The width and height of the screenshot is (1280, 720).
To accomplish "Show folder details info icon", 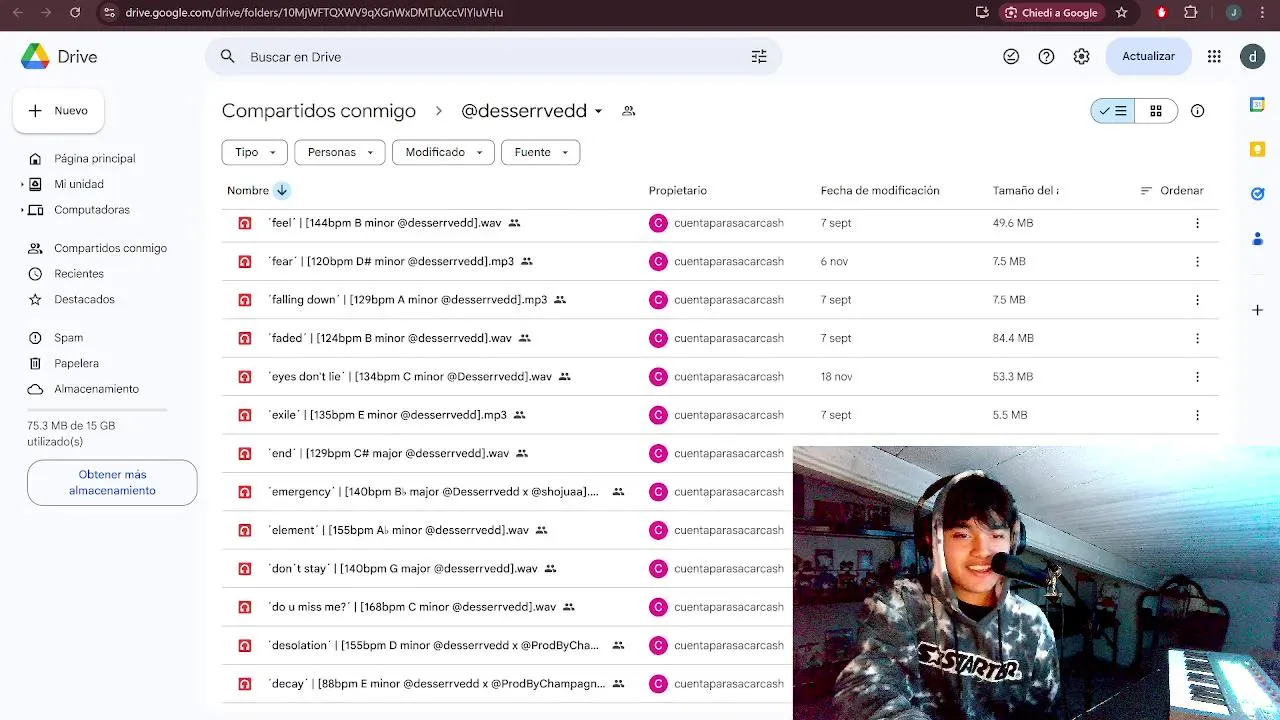I will (1198, 111).
